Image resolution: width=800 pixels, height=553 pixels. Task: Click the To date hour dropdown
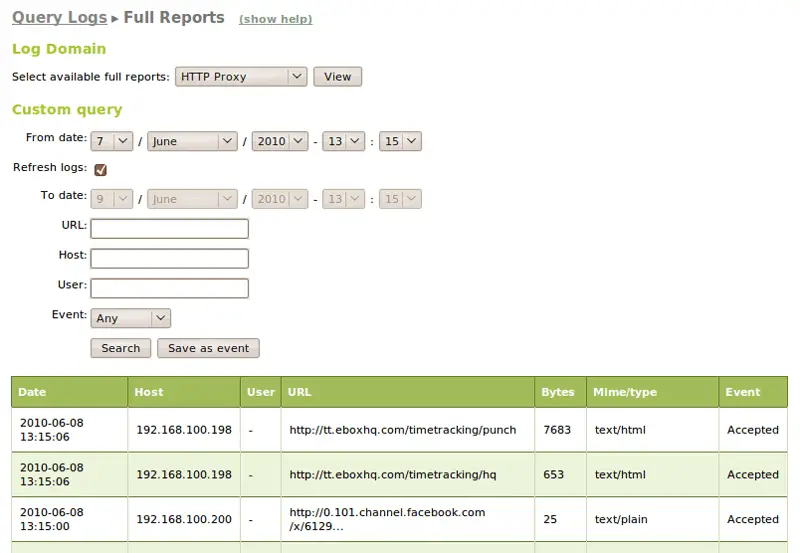click(343, 199)
